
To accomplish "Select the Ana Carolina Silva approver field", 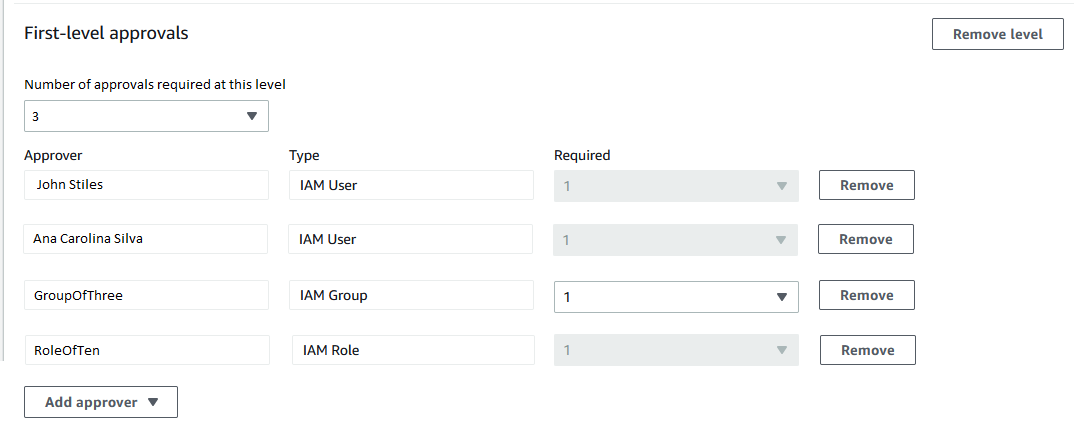I will pyautogui.click(x=145, y=239).
